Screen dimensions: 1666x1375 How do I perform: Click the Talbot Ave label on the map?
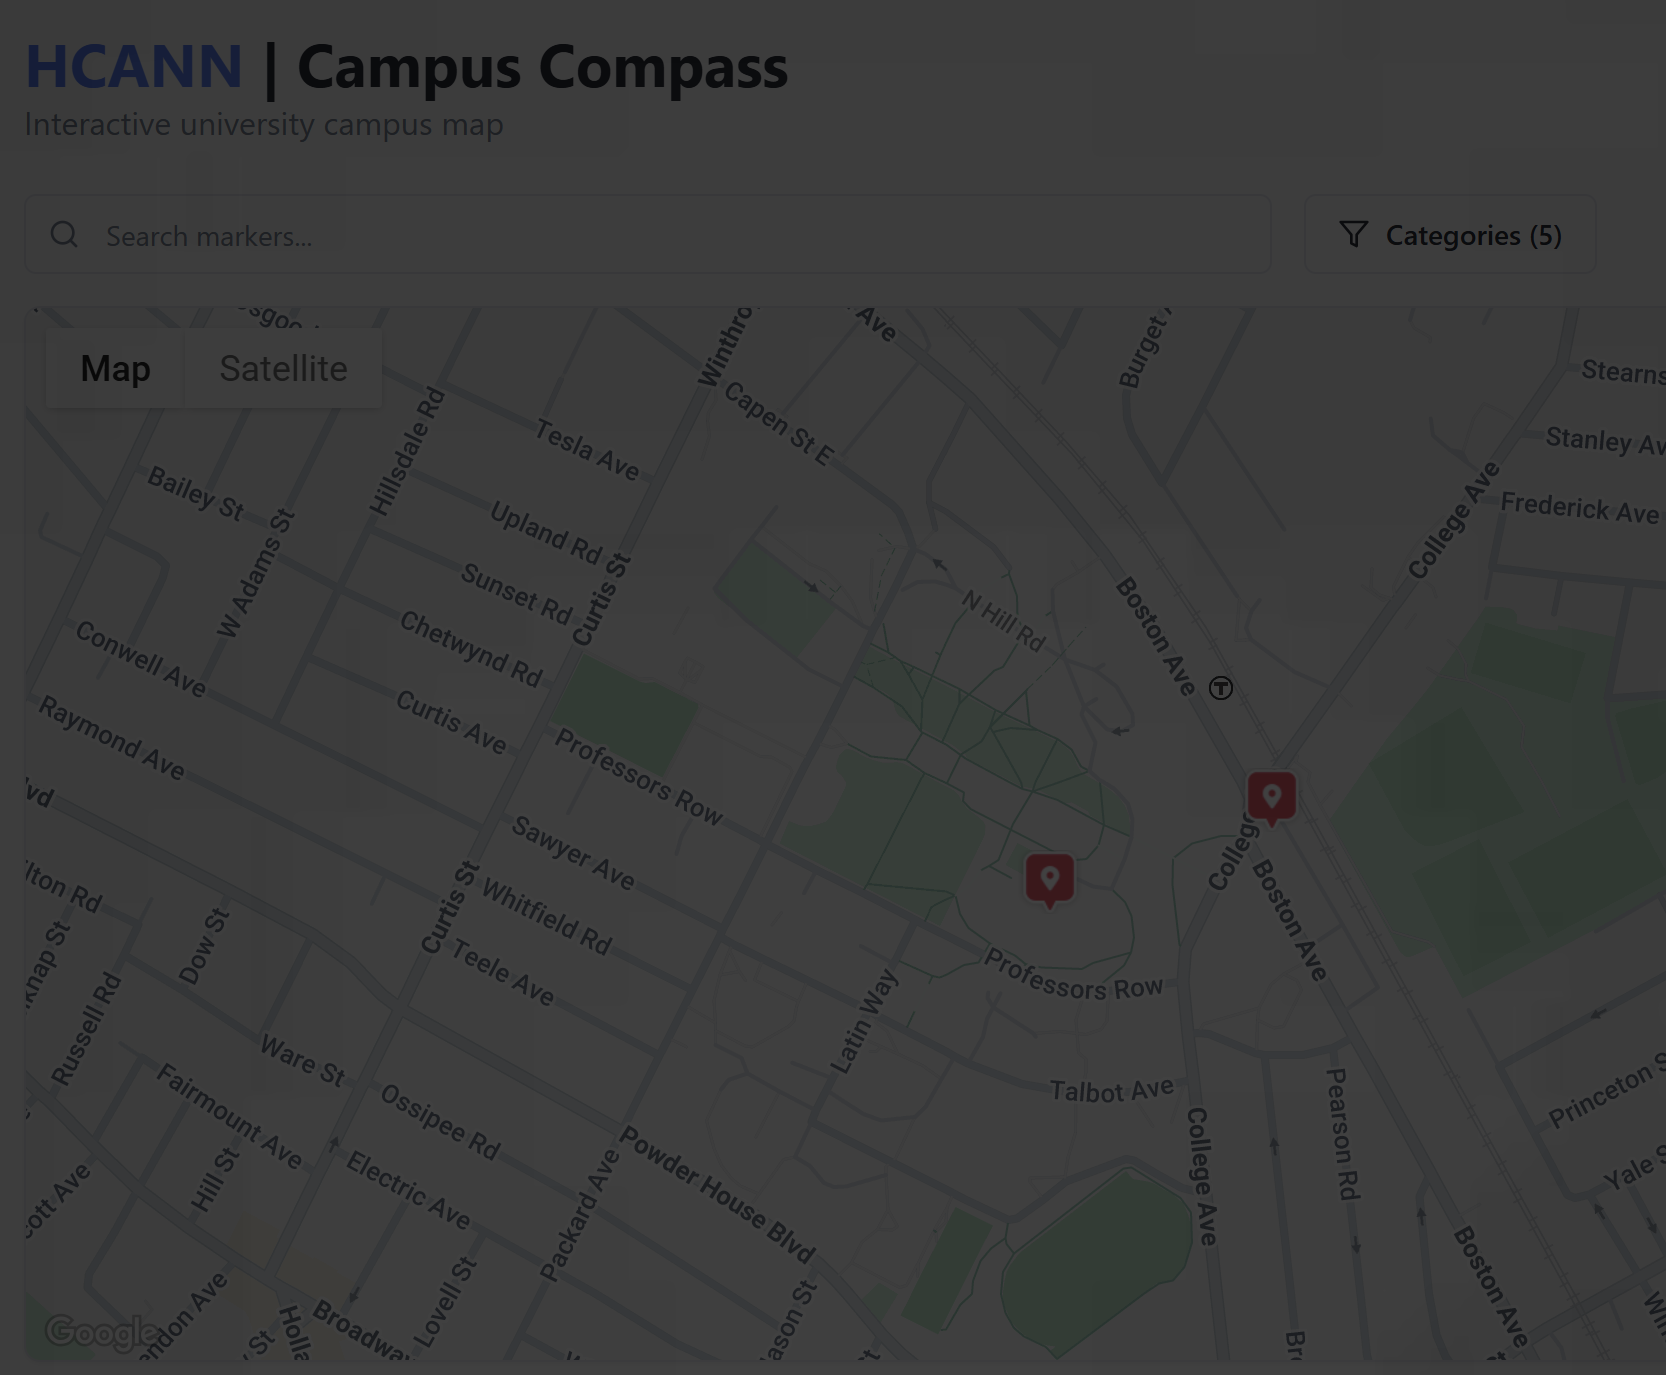[1111, 1090]
